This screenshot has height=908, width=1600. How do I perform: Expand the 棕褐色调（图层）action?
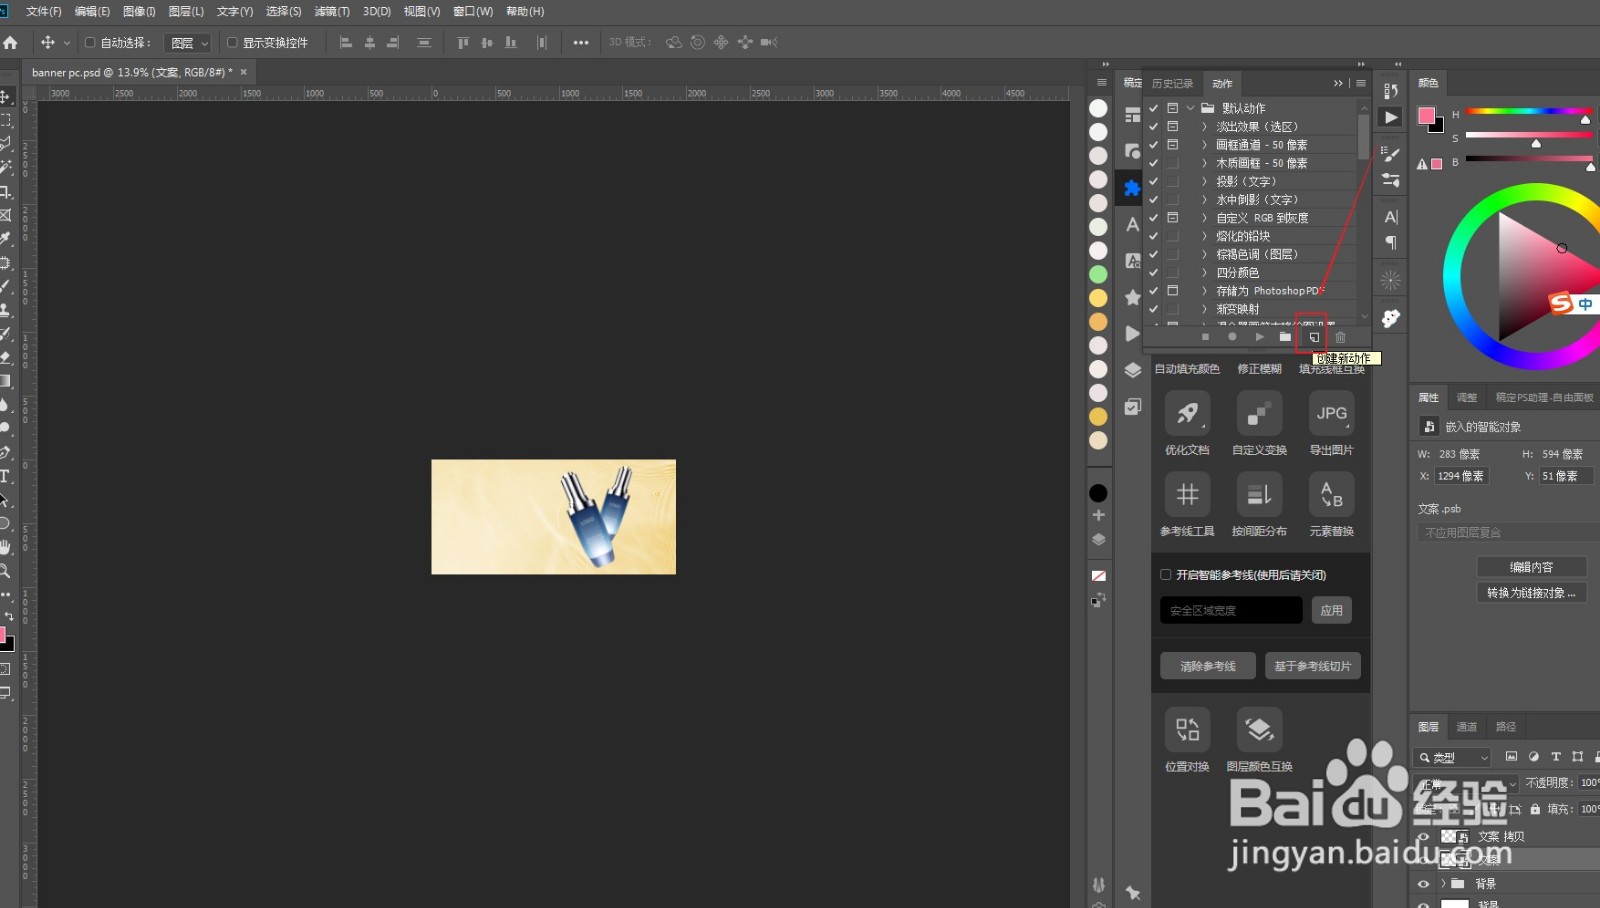1204,254
